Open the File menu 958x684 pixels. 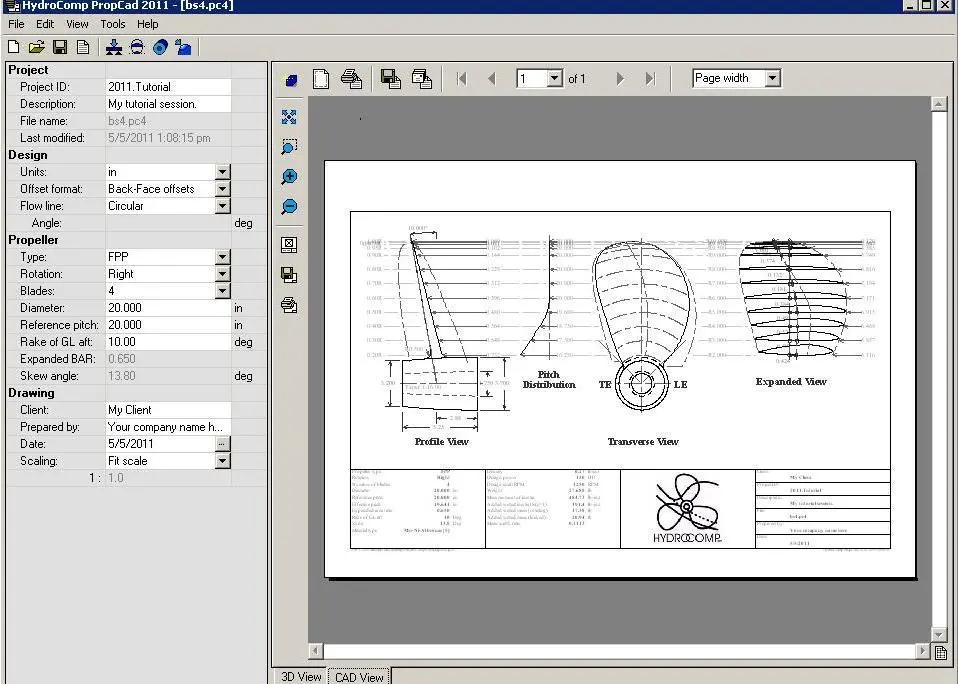coord(16,24)
